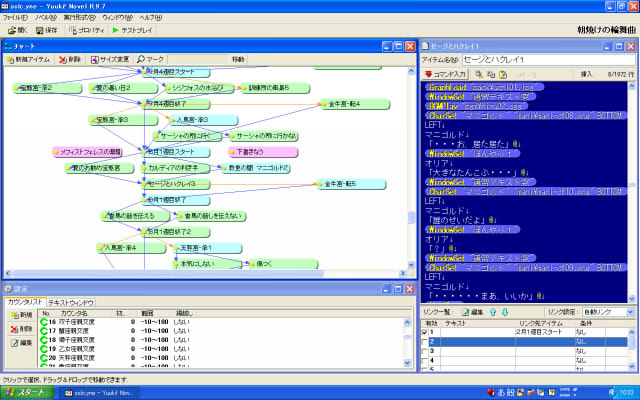
Task: Open a file with the 開く toolbar button
Action: click(x=18, y=30)
